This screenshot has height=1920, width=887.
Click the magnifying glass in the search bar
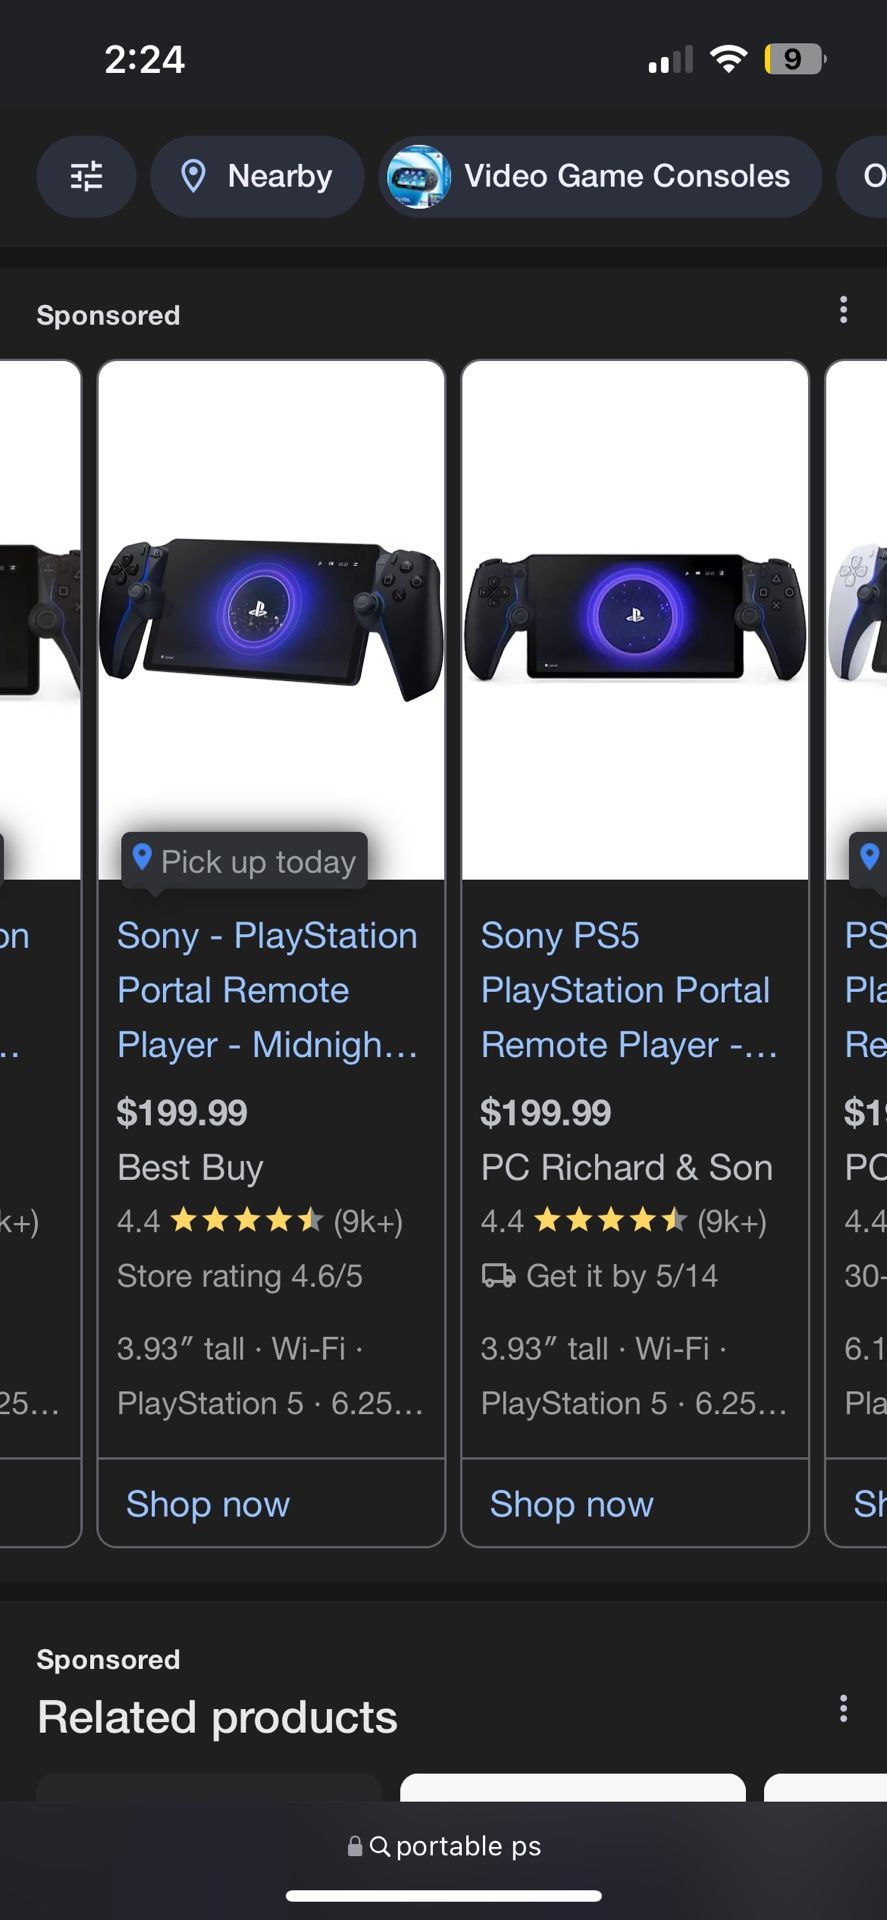coord(380,1847)
